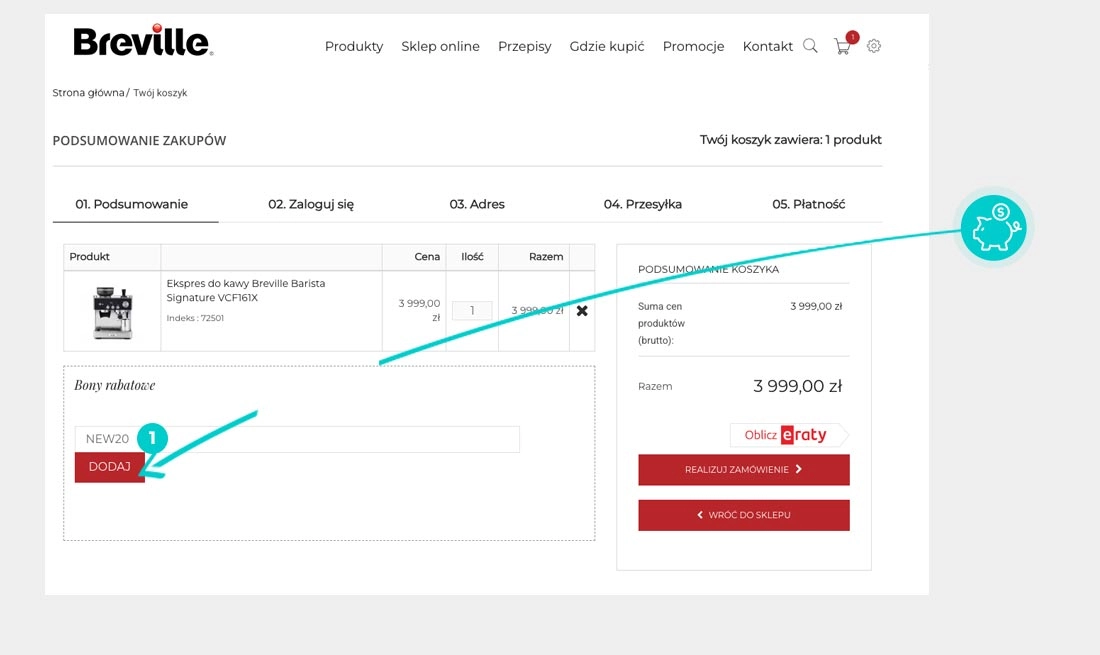Click the Breville logo
The width and height of the screenshot is (1100, 655).
point(143,42)
